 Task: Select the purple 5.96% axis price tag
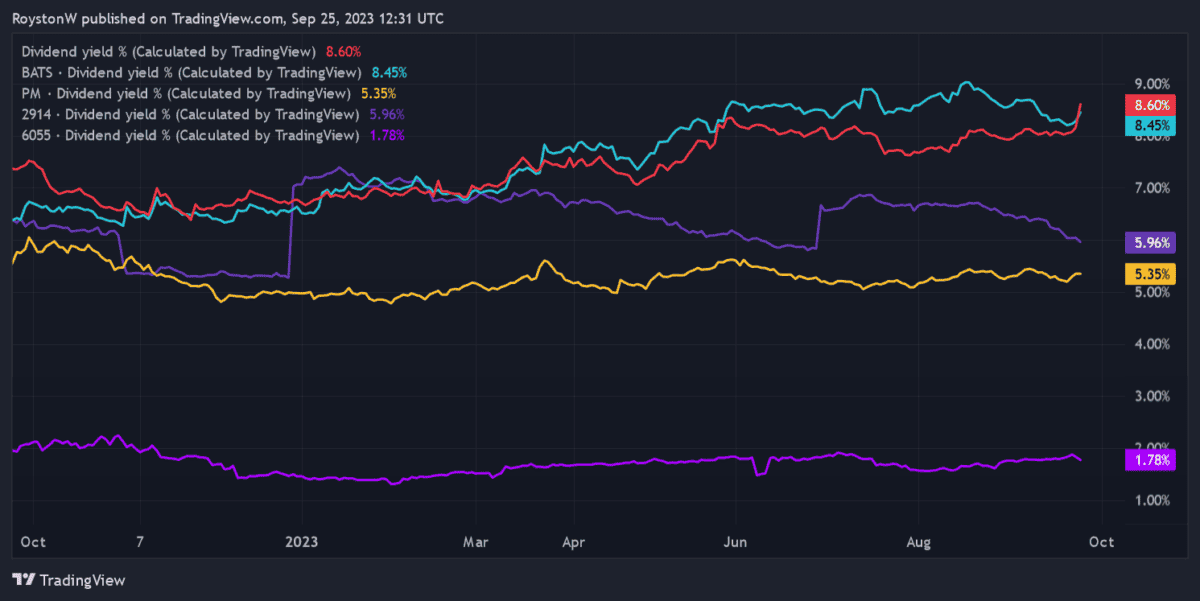coord(1148,242)
